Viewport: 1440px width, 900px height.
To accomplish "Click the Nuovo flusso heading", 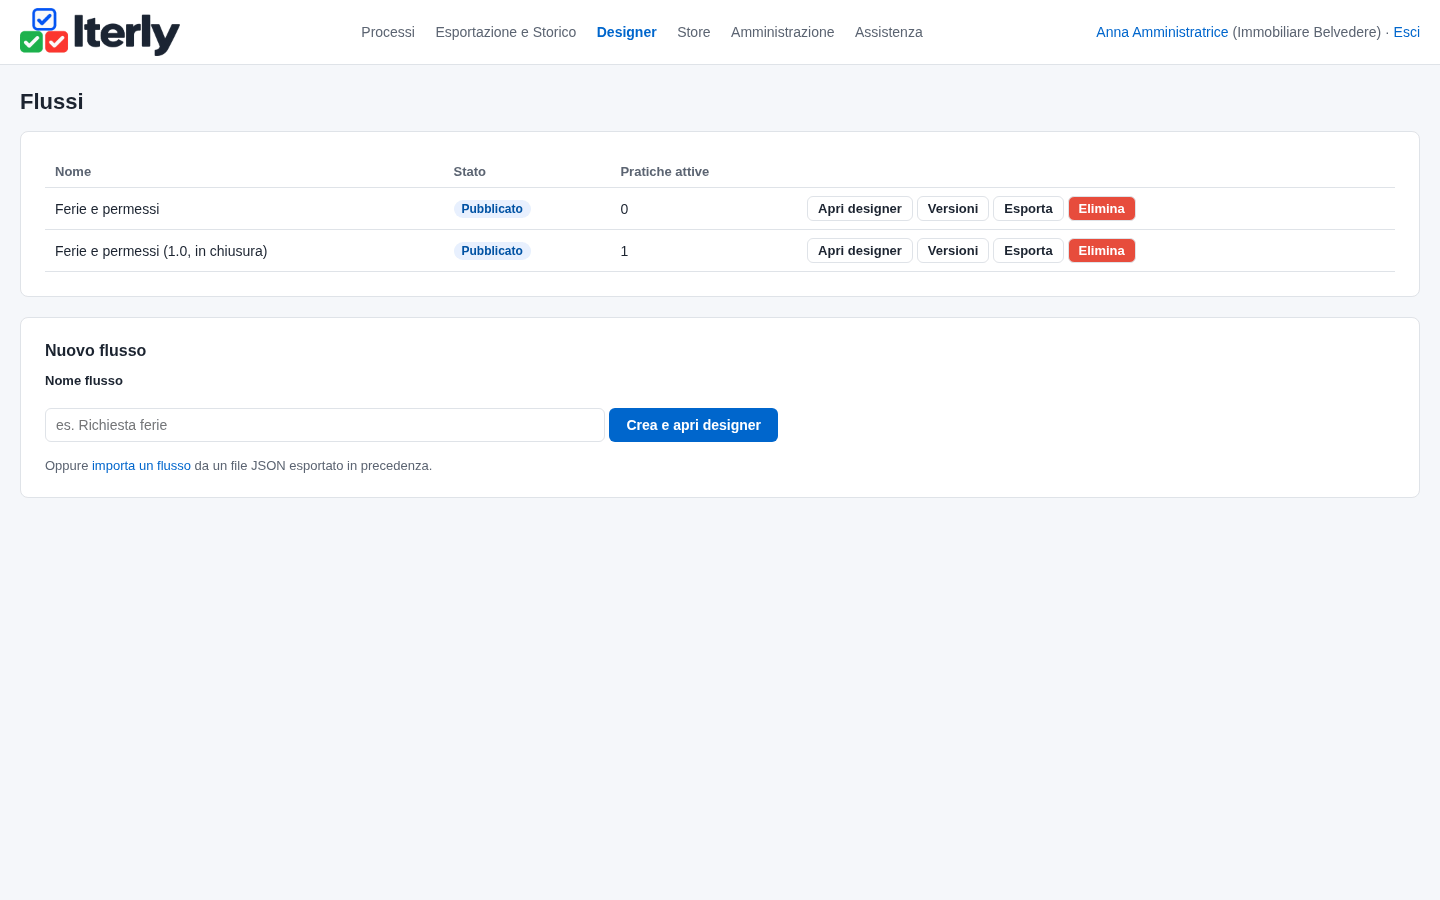I will pyautogui.click(x=96, y=351).
